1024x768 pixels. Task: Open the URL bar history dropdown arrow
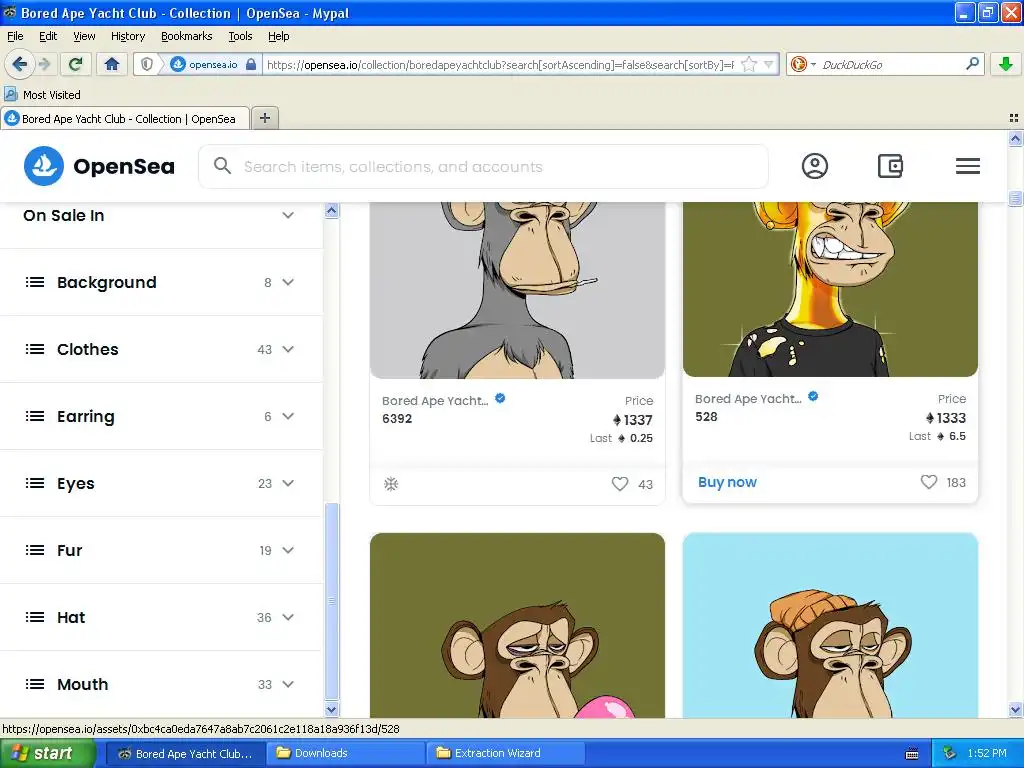click(x=769, y=64)
